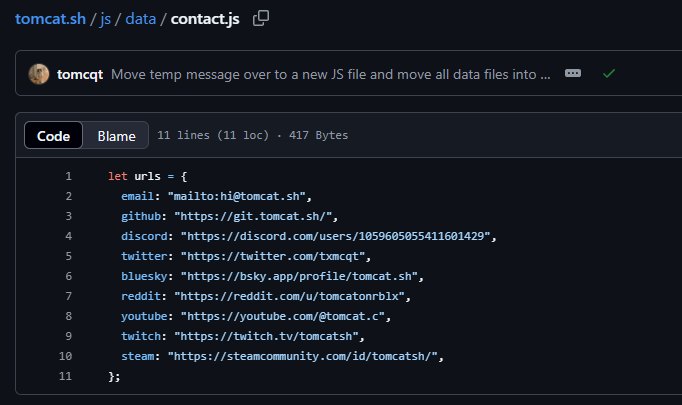Select line number 6 for bluesky
The height and width of the screenshot is (405, 682).
tap(68, 276)
